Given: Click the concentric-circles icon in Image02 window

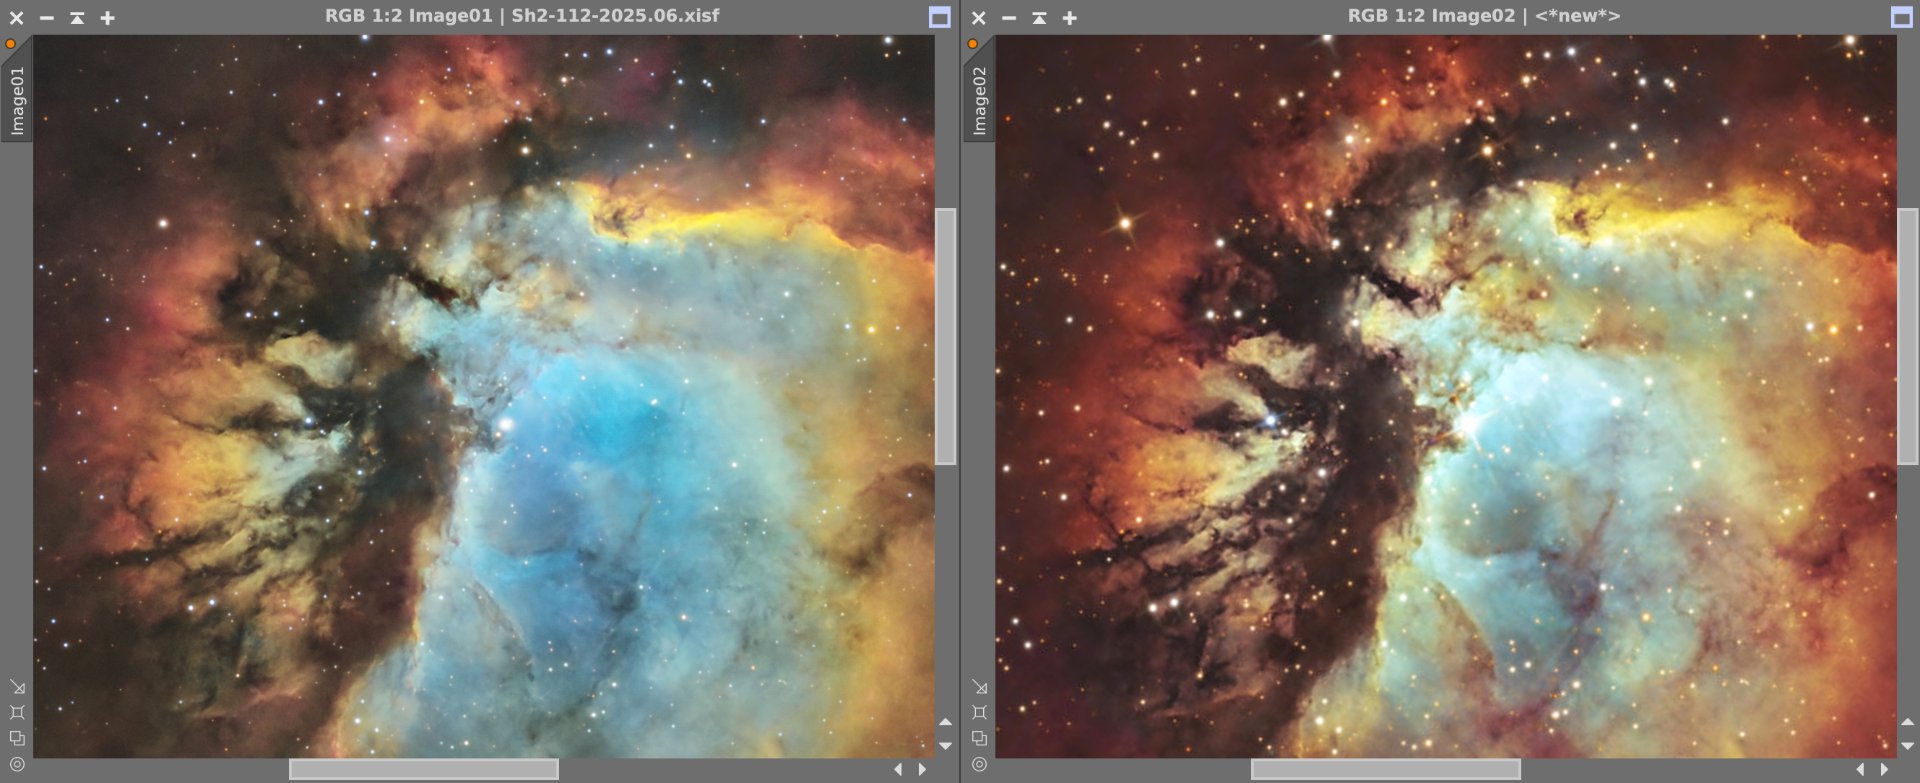Looking at the screenshot, I should [979, 764].
